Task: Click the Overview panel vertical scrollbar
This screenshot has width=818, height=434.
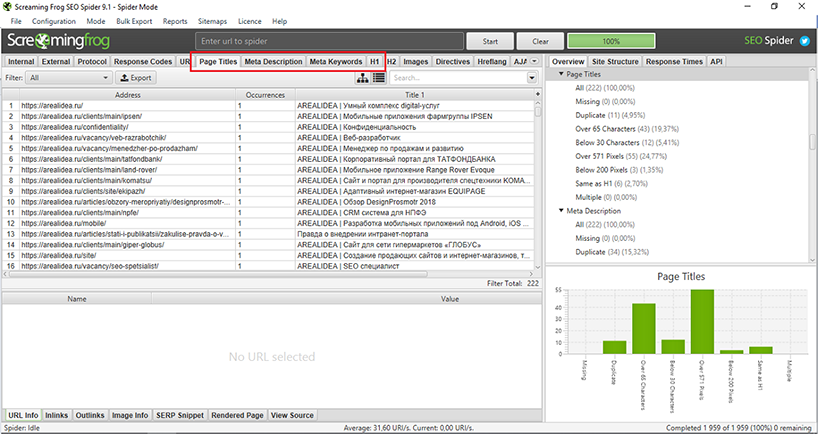Action: (x=812, y=141)
